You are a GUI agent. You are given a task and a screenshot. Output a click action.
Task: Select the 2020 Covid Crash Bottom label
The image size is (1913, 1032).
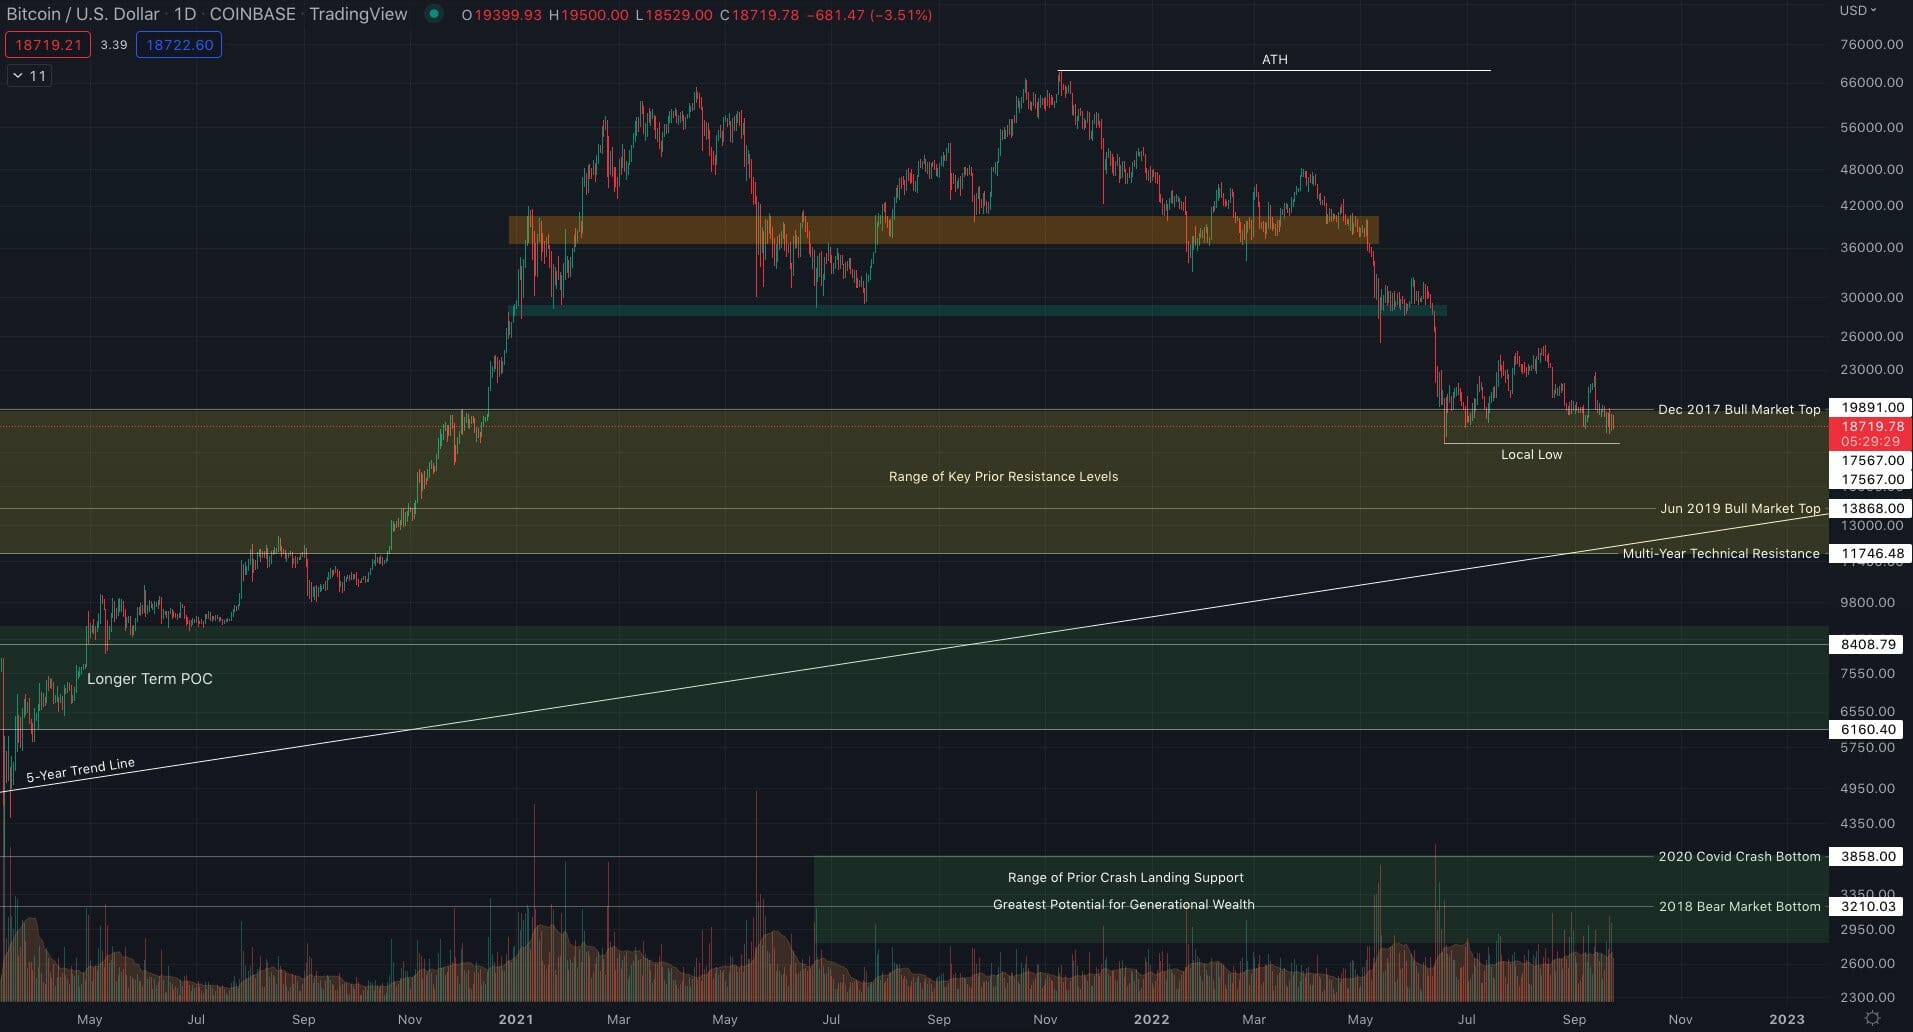[x=1739, y=856]
